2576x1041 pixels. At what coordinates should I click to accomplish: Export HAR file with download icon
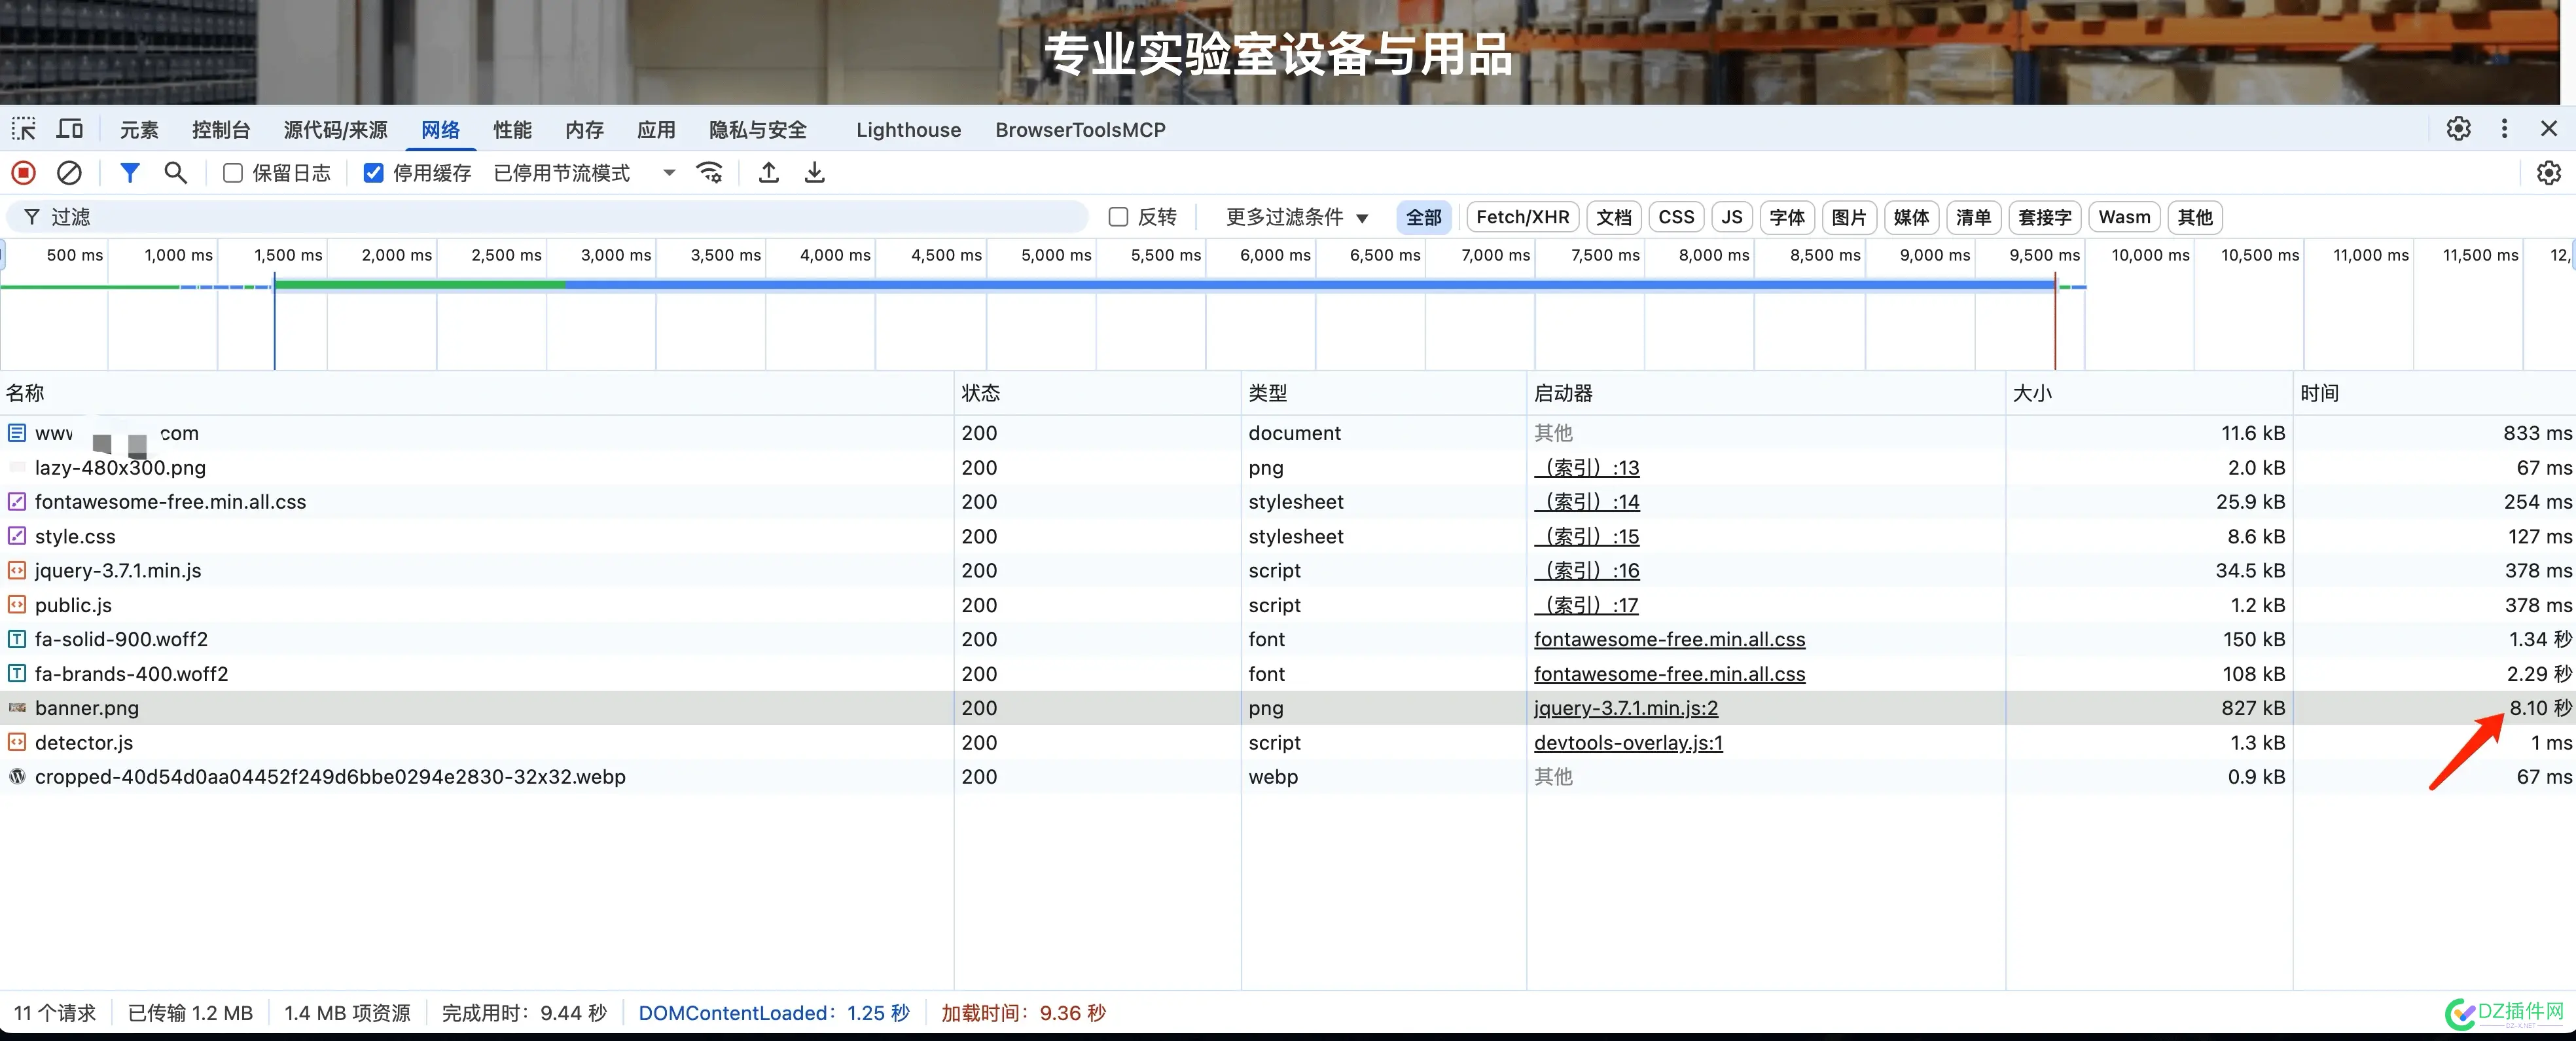point(815,173)
